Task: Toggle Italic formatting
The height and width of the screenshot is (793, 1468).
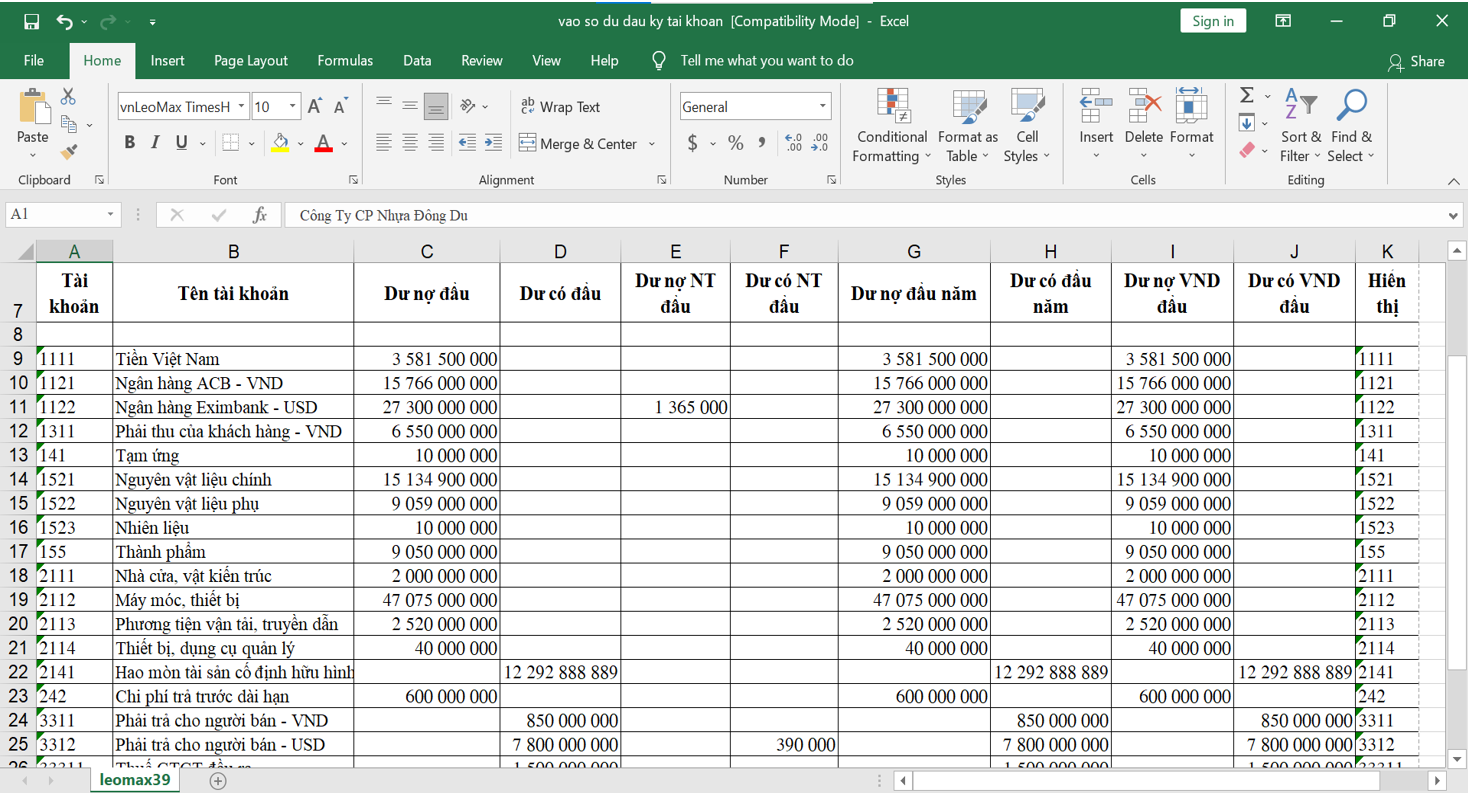Action: pos(155,143)
